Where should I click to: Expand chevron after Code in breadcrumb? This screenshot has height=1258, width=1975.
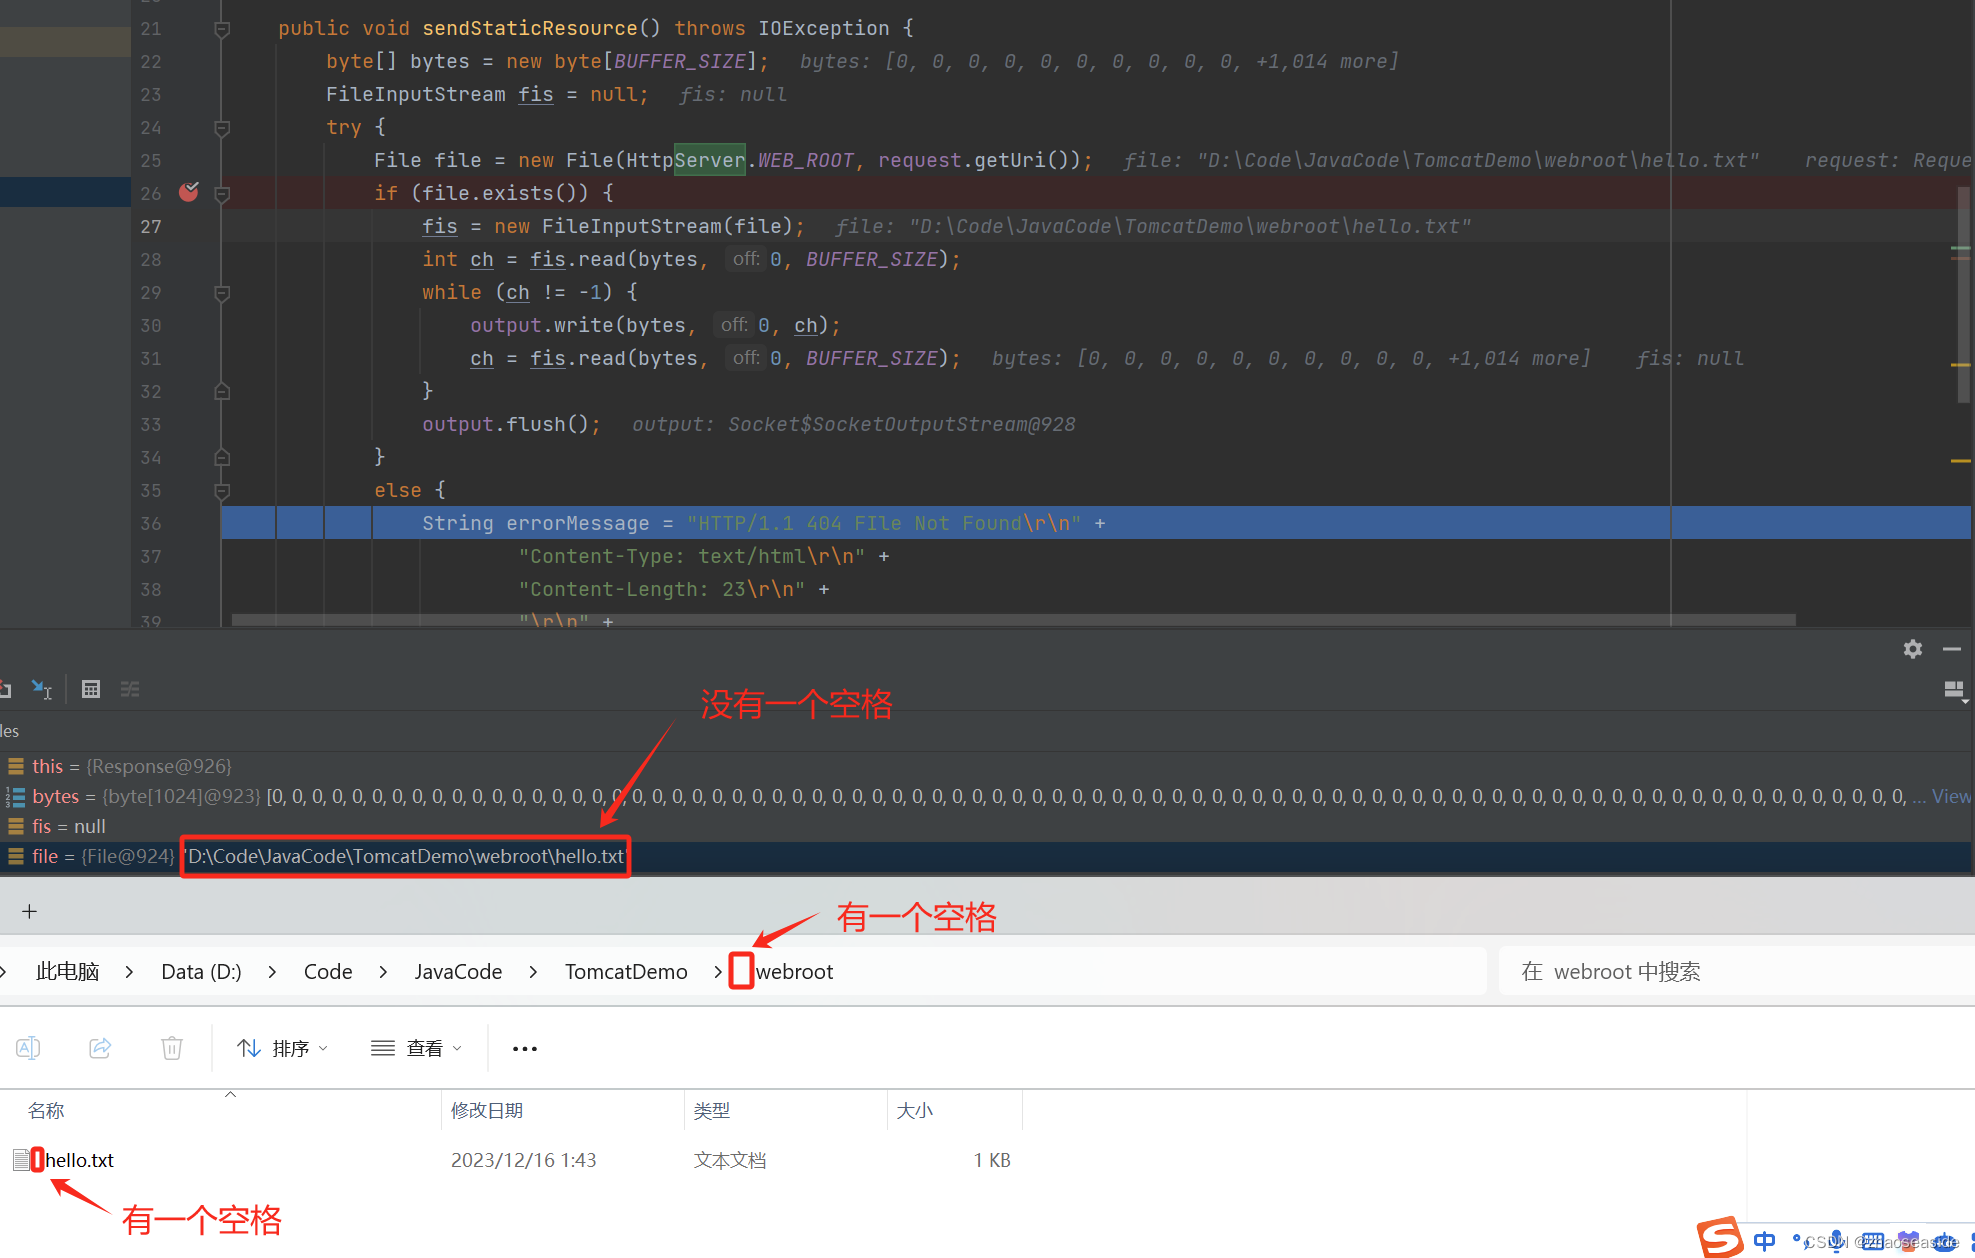click(383, 971)
